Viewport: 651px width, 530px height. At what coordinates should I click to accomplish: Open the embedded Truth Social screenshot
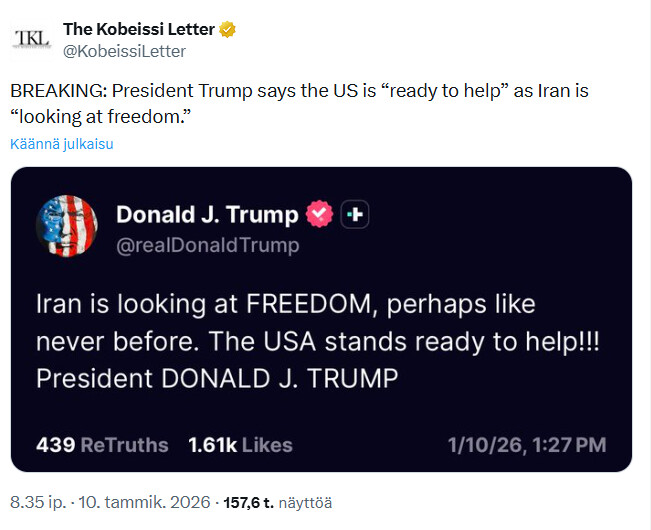pyautogui.click(x=321, y=319)
